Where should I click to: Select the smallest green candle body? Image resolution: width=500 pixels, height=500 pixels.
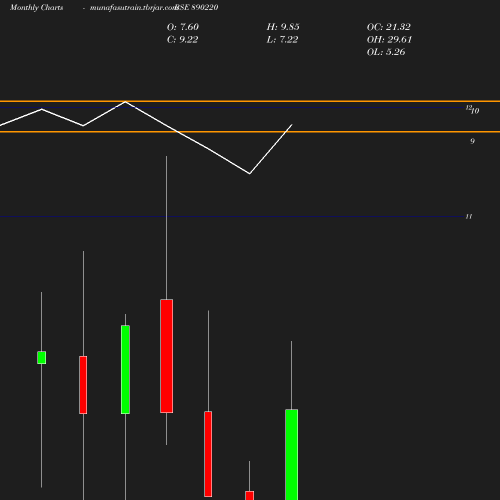pyautogui.click(x=42, y=357)
